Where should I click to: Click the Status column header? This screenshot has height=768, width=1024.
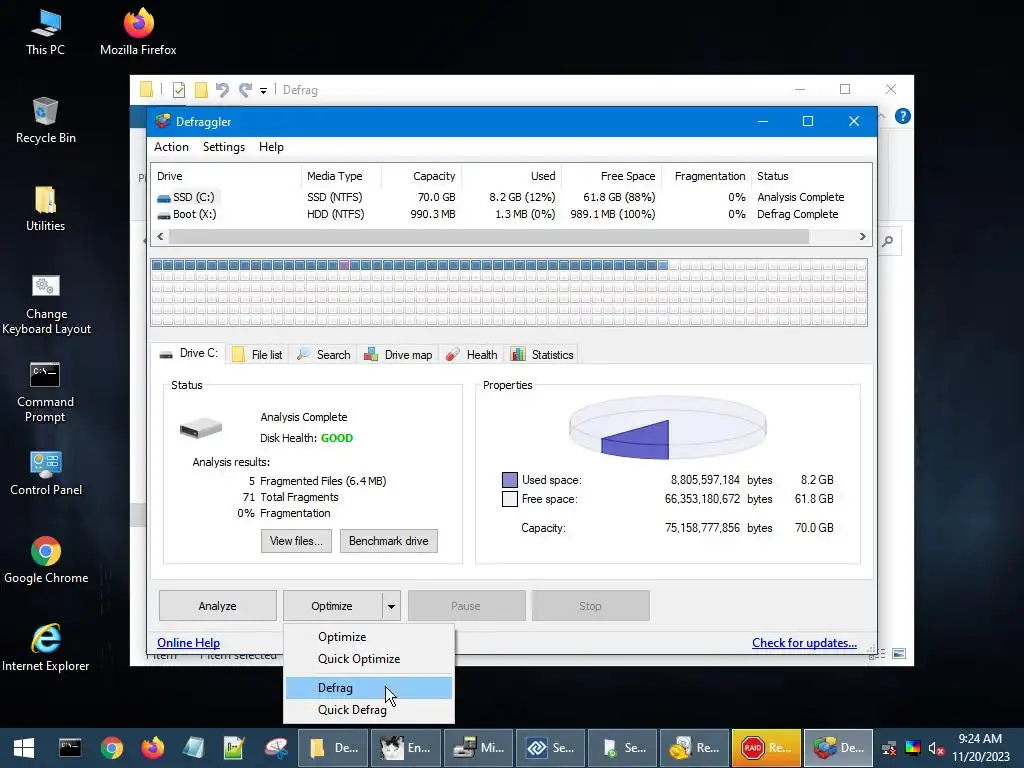point(811,176)
